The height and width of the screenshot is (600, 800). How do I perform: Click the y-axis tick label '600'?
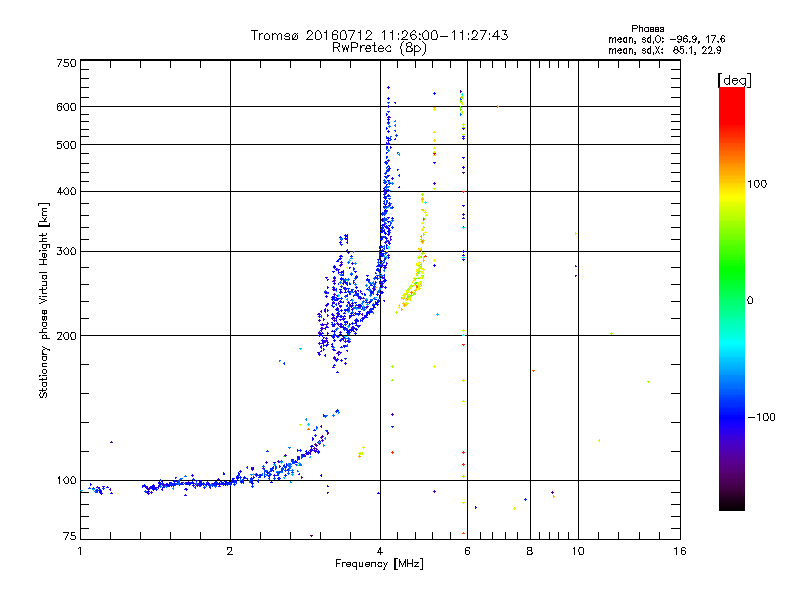(67, 107)
